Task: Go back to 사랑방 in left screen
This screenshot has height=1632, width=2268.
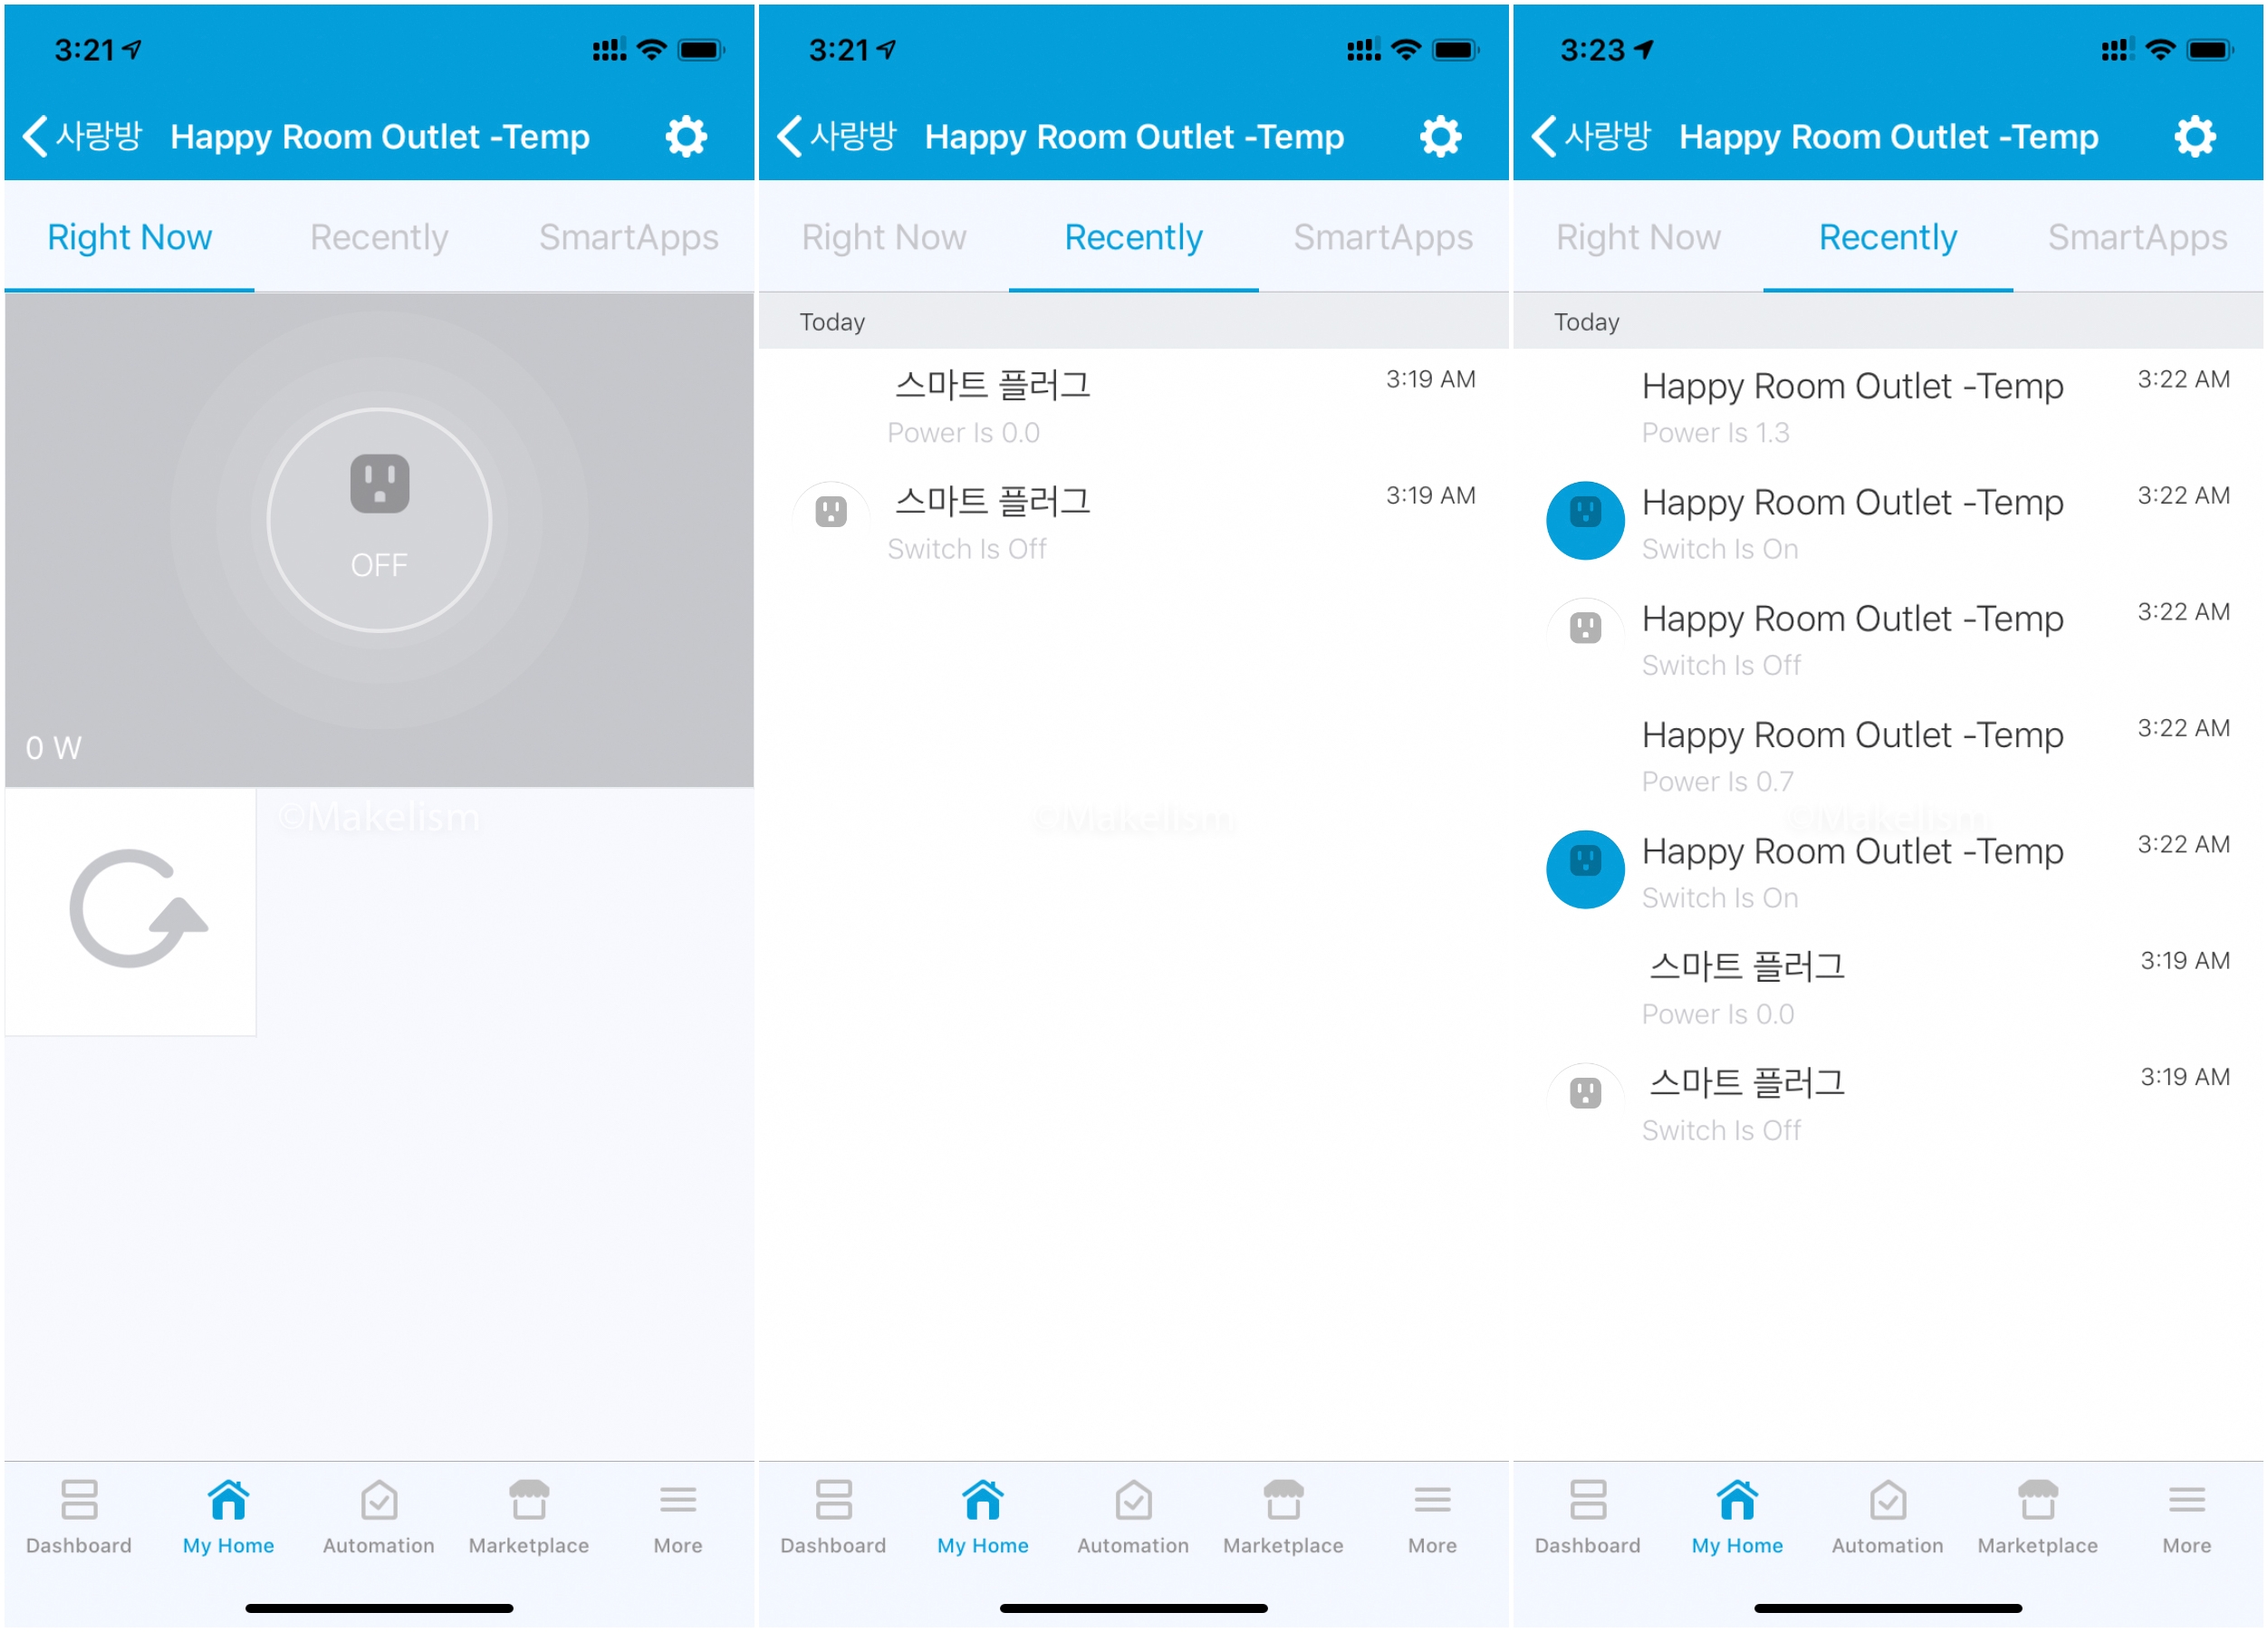Action: pos(82,137)
